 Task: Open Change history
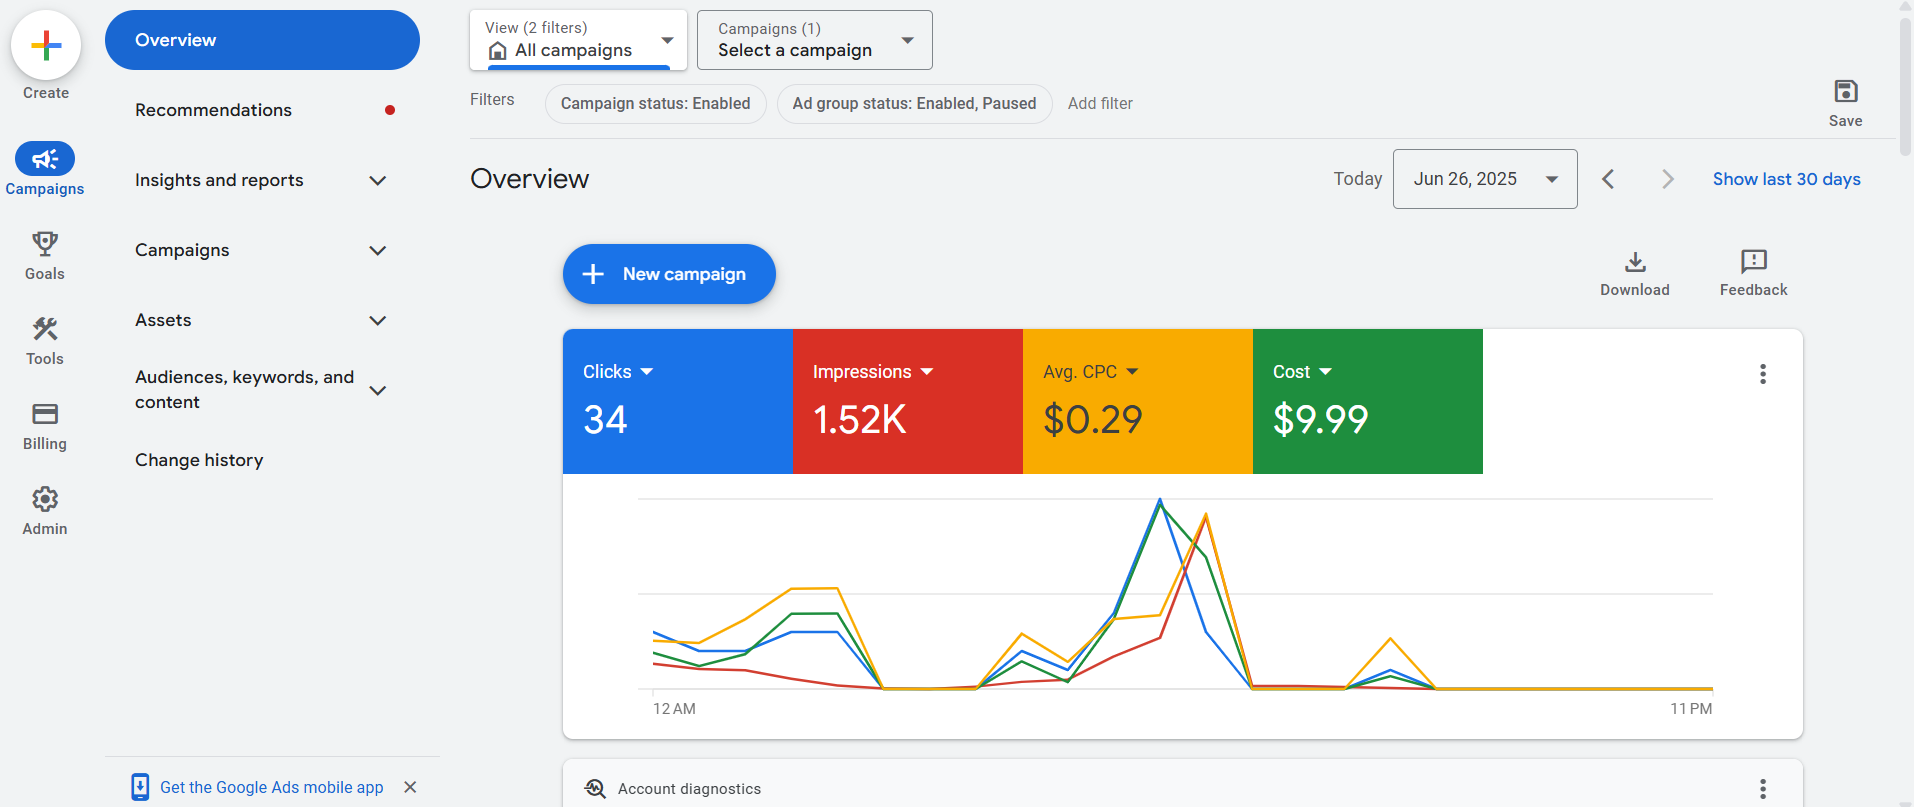[199, 460]
